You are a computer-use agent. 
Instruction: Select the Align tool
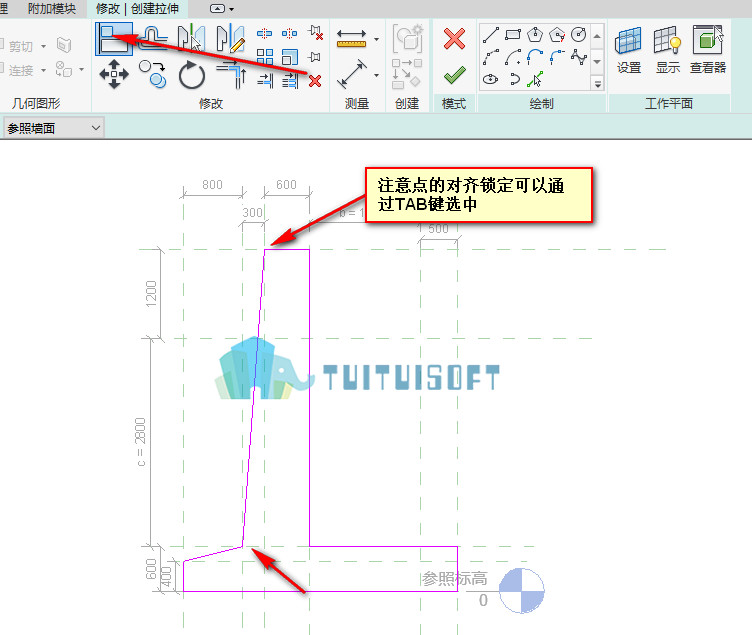point(114,39)
